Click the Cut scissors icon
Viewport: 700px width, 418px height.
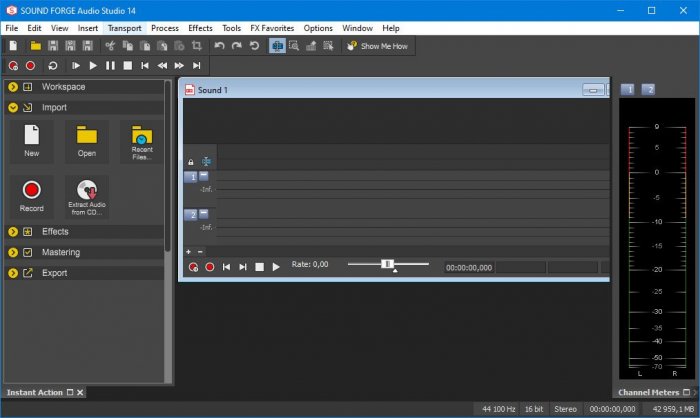click(110, 46)
